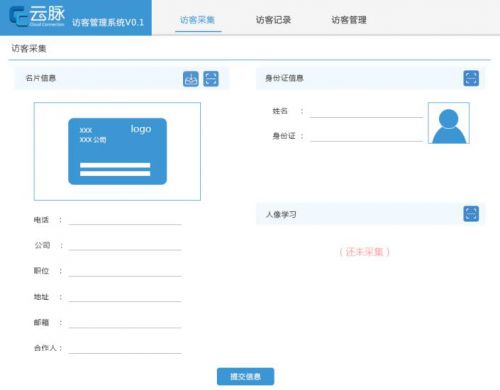Focus the 公司 input field

point(125,245)
